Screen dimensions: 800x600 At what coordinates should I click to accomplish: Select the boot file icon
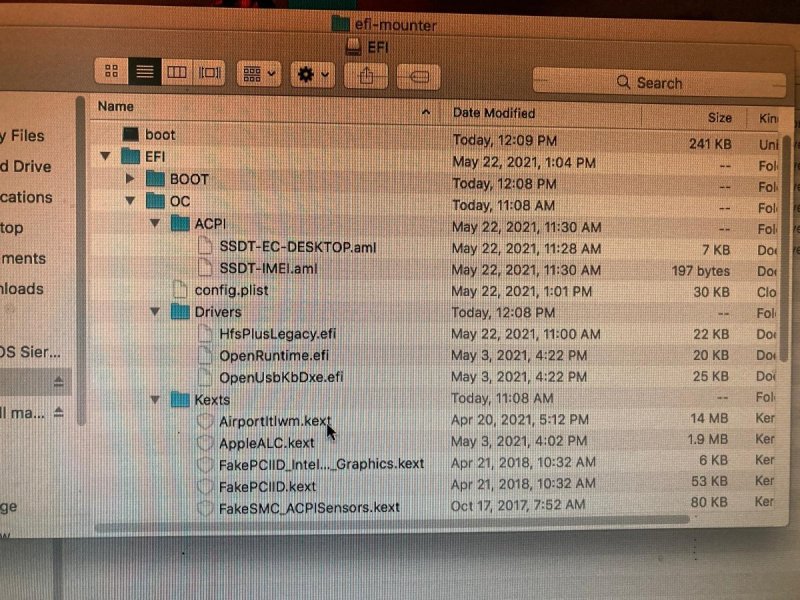(131, 134)
